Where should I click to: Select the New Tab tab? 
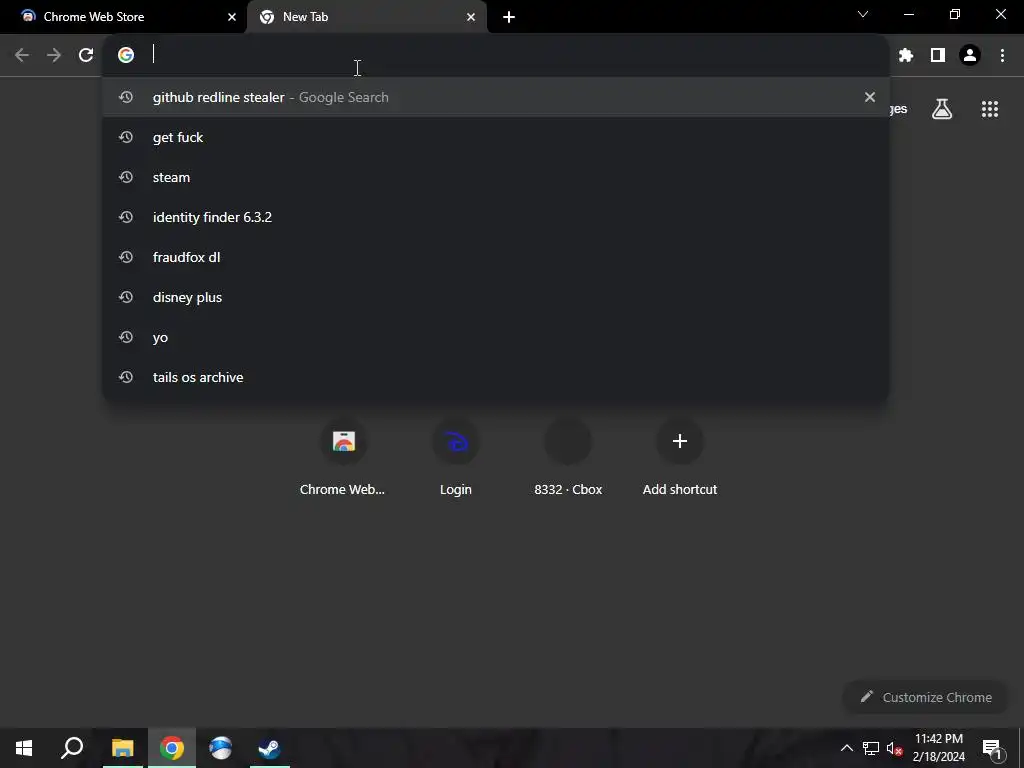point(367,17)
